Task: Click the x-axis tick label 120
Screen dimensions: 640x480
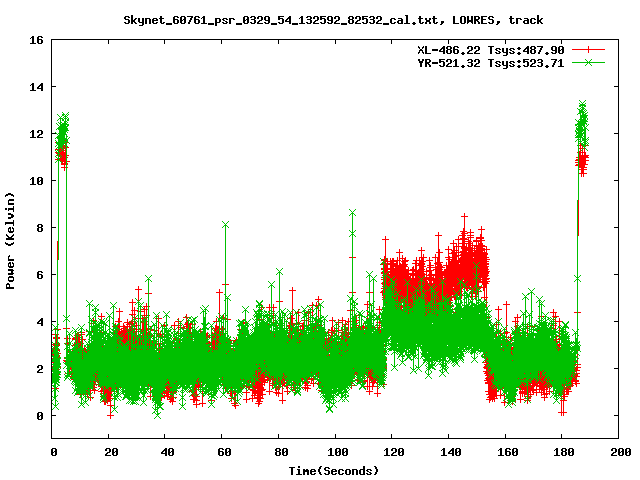Action: [394, 452]
